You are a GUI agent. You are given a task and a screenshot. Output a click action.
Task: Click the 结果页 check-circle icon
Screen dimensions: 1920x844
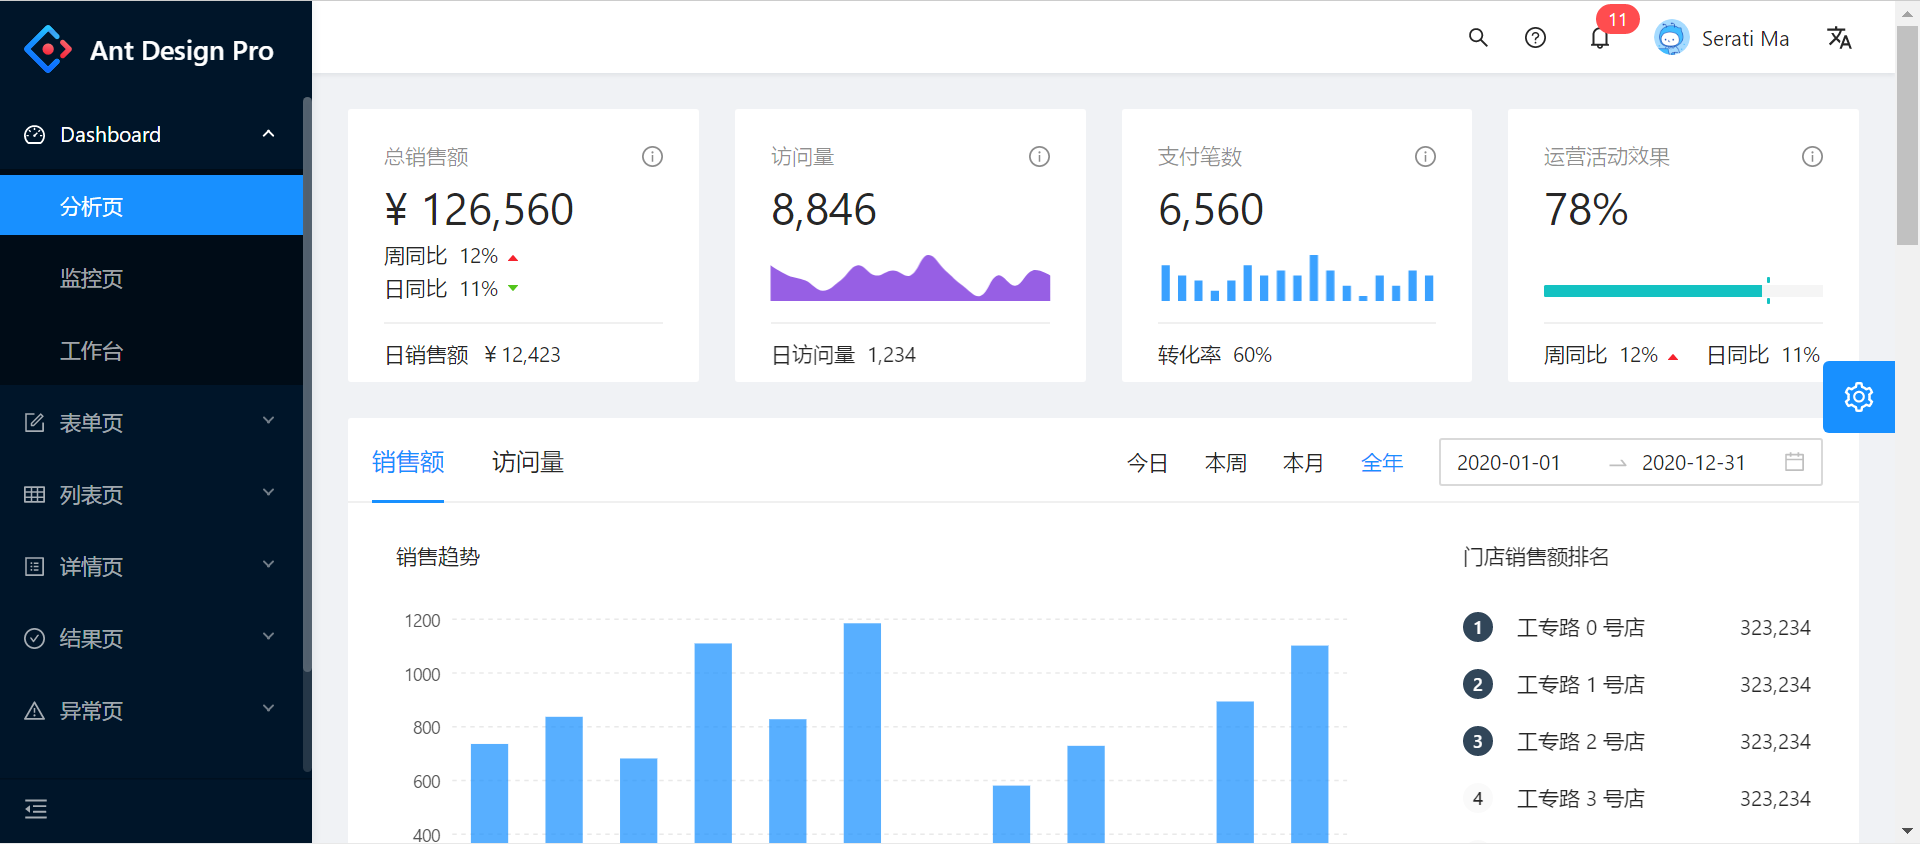[35, 639]
